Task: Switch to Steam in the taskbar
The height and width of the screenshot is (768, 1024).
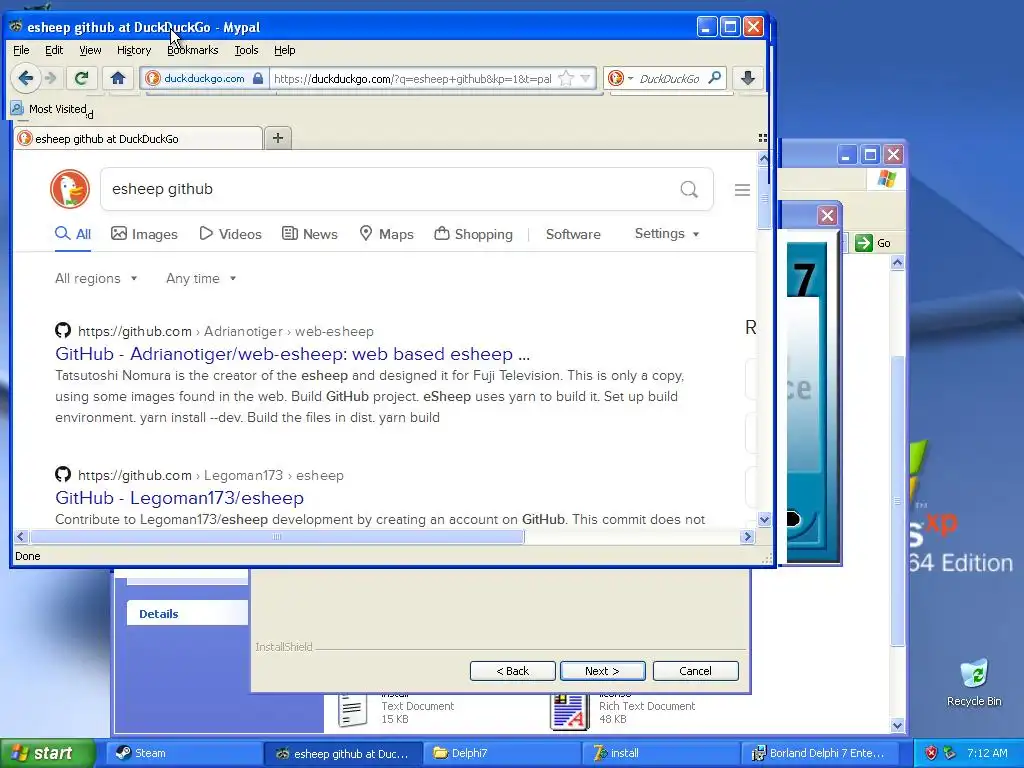Action: click(185, 753)
